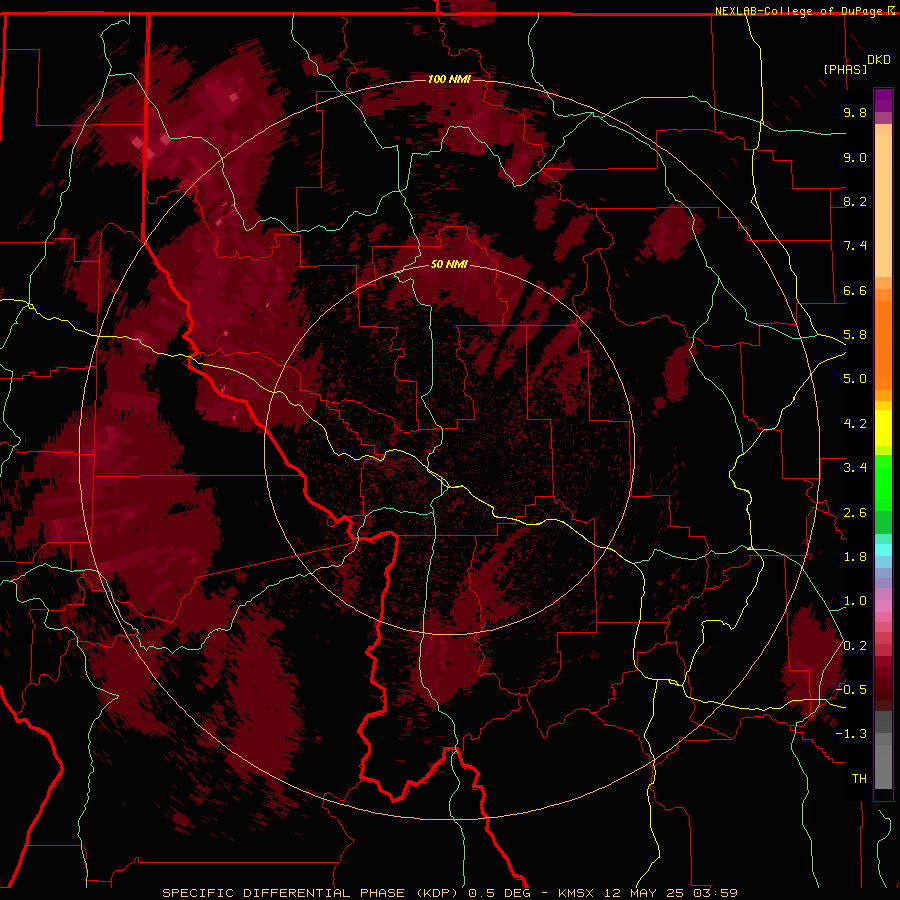Click the -1.3 value on the color scale
This screenshot has height=900, width=900.
[851, 734]
